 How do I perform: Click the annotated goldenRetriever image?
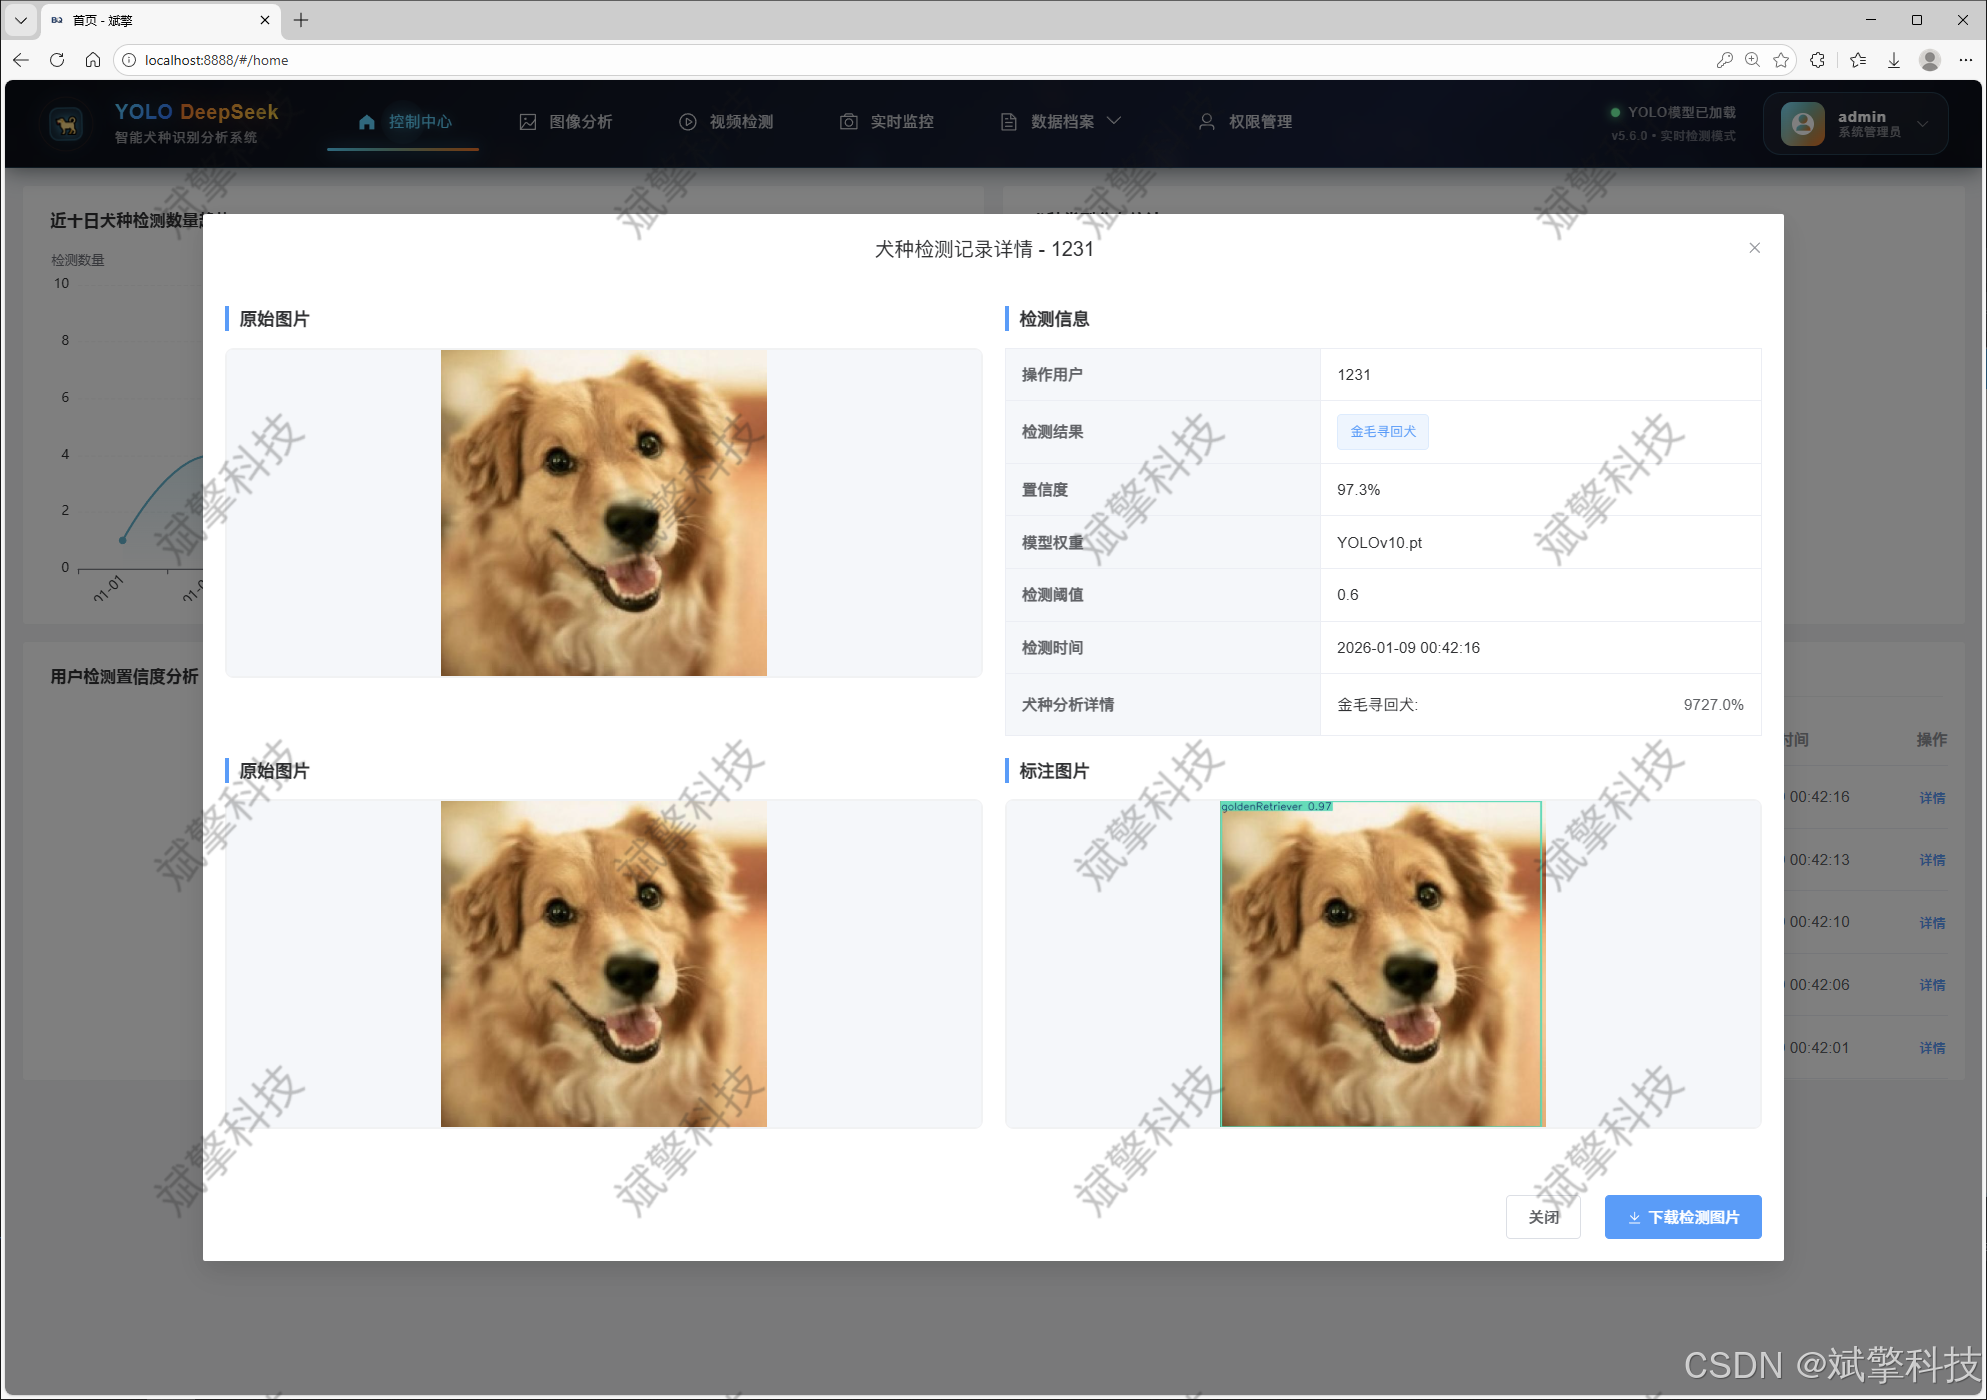tap(1381, 964)
